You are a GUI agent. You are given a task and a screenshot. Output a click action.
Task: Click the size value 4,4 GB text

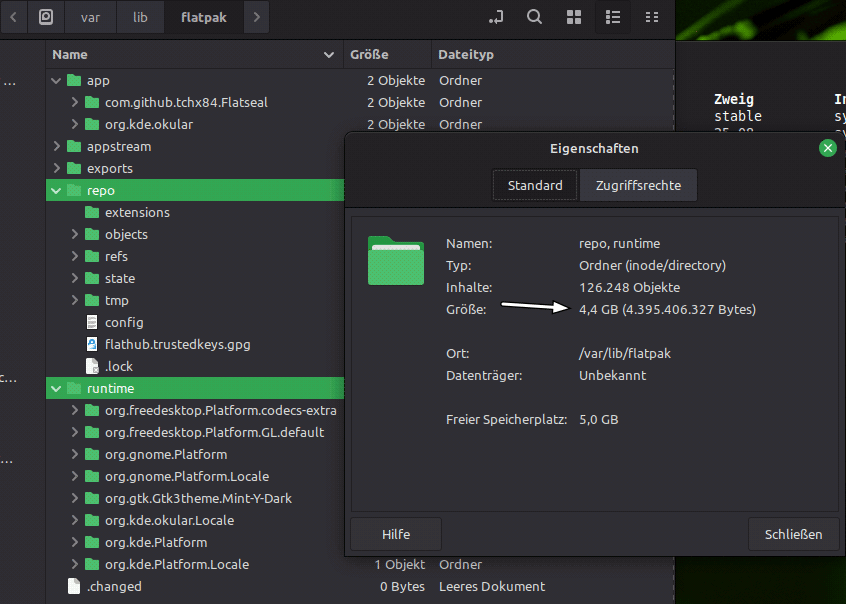[x=667, y=309]
